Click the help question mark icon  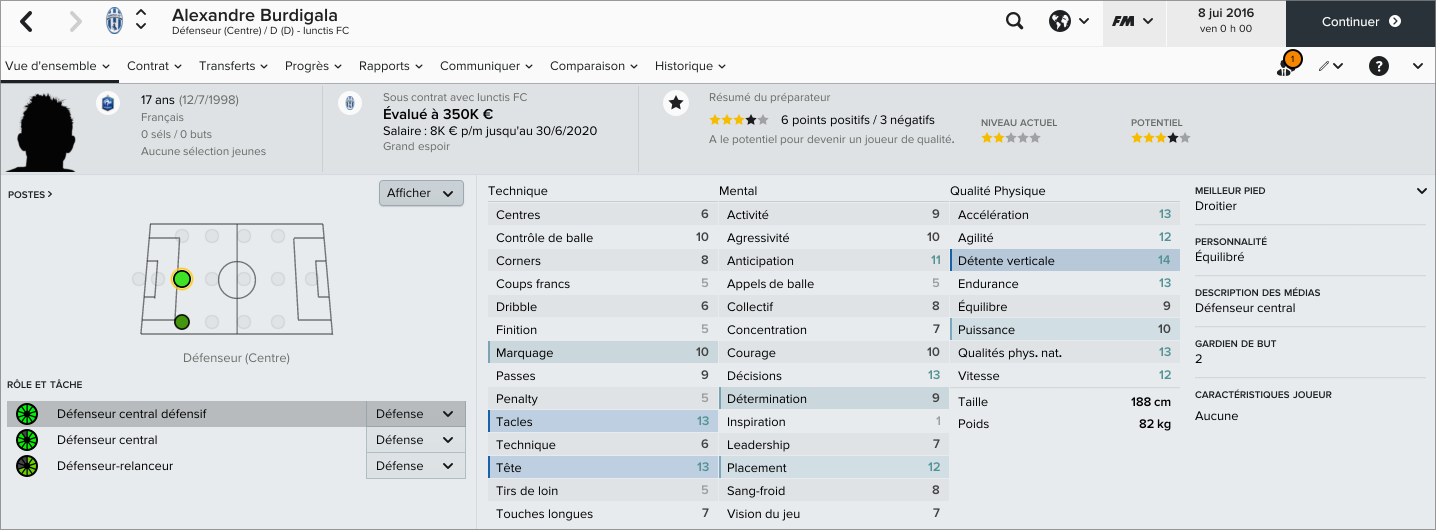[1379, 66]
